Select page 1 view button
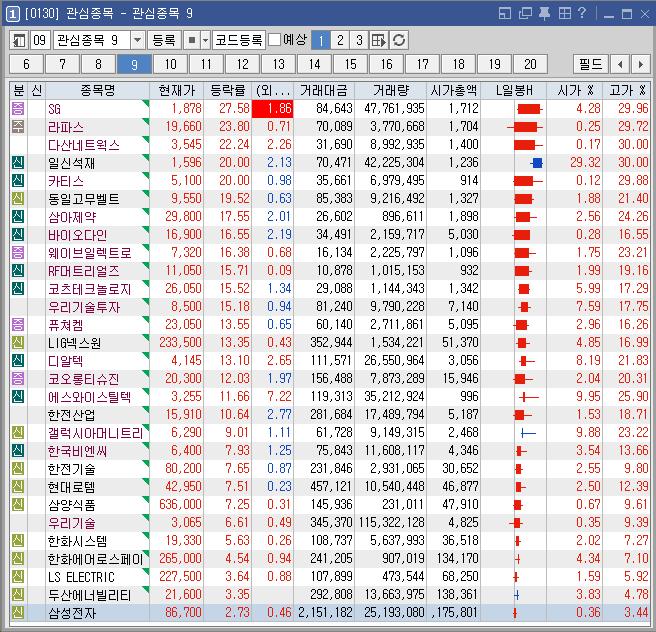 point(321,41)
